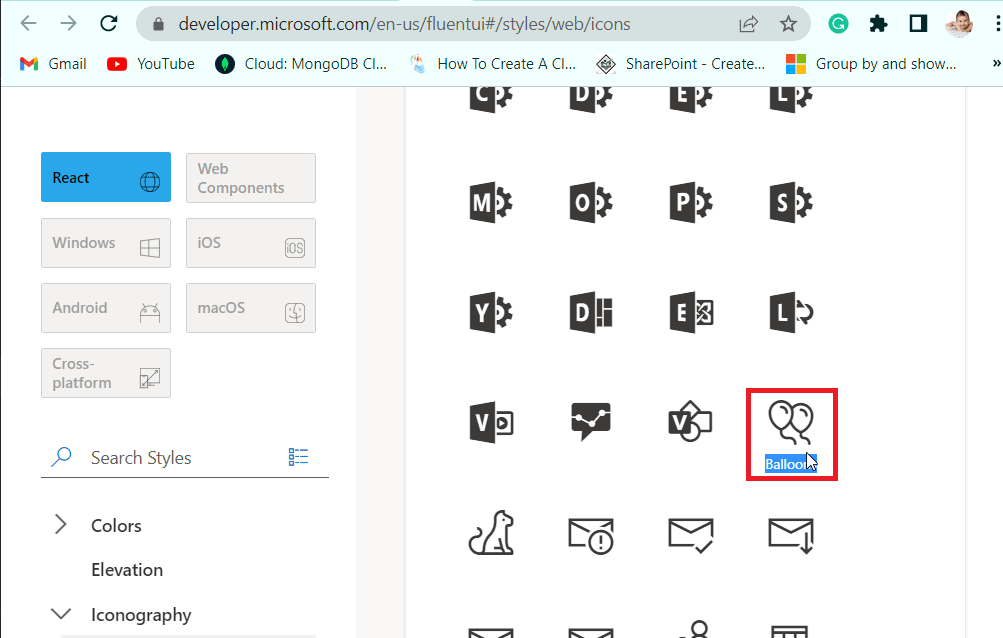Click the mail download arrow envelope icon
The image size is (1003, 638).
[x=791, y=535]
